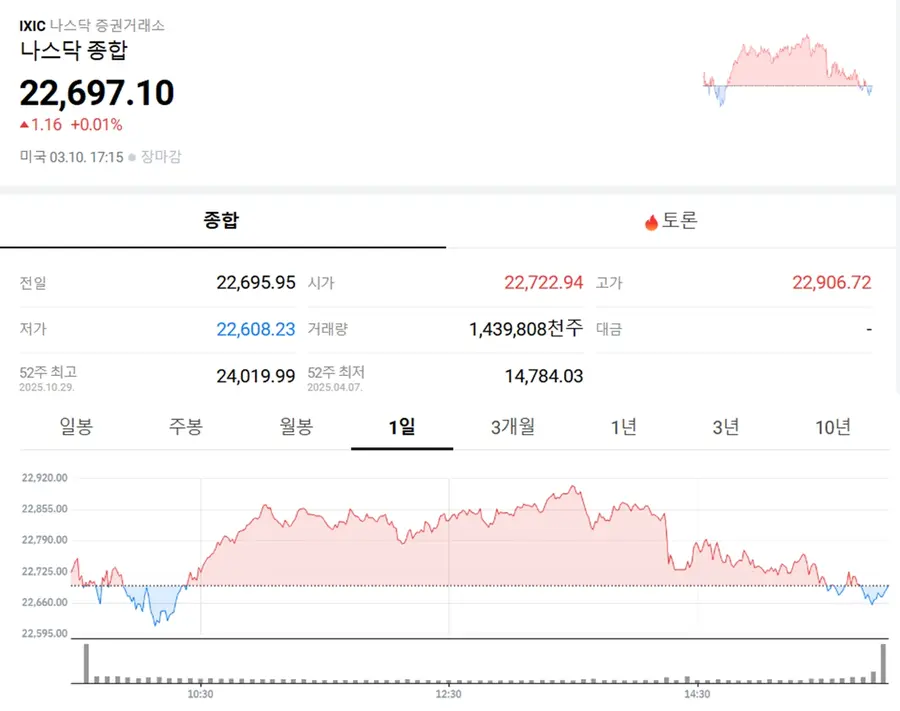Show the 3개월 three-month chart
Screen dimensions: 900x711
pyautogui.click(x=513, y=427)
